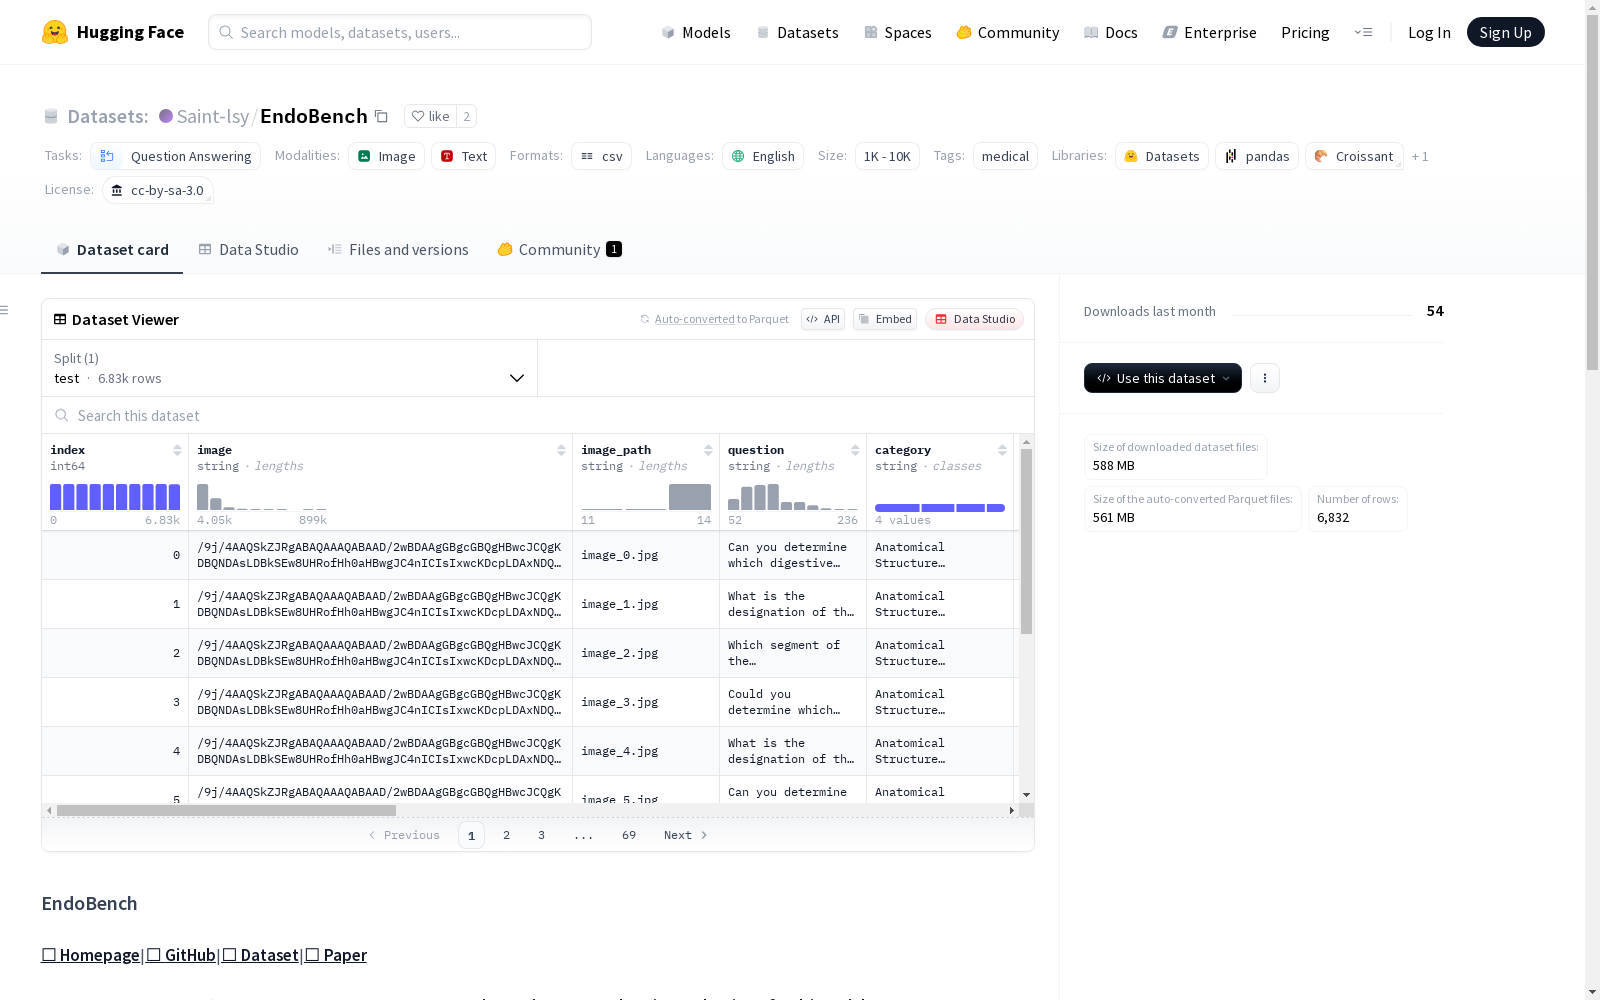1600x1000 pixels.
Task: Select the Text modality tag
Action: point(464,156)
